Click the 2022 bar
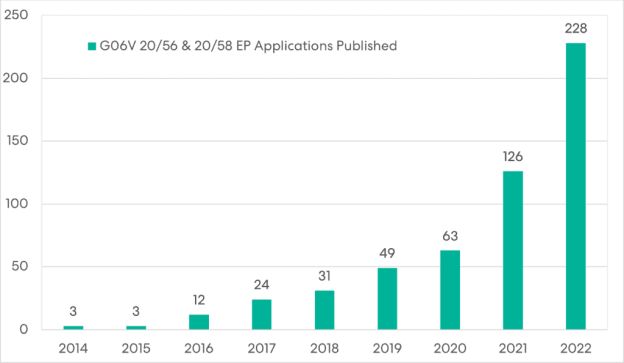Screen dimensions: 624x363 (575, 186)
